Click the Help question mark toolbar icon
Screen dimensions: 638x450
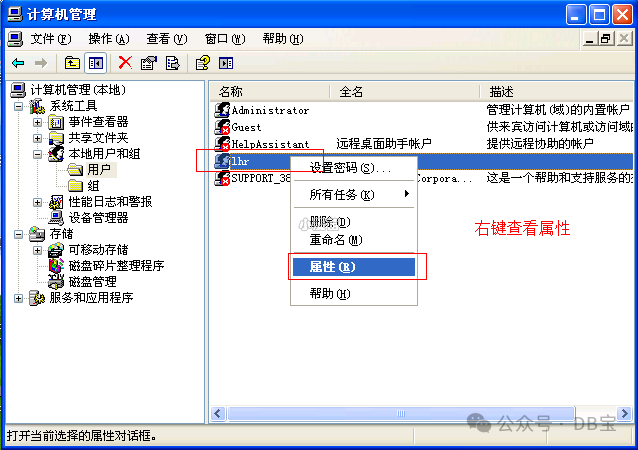[203, 63]
